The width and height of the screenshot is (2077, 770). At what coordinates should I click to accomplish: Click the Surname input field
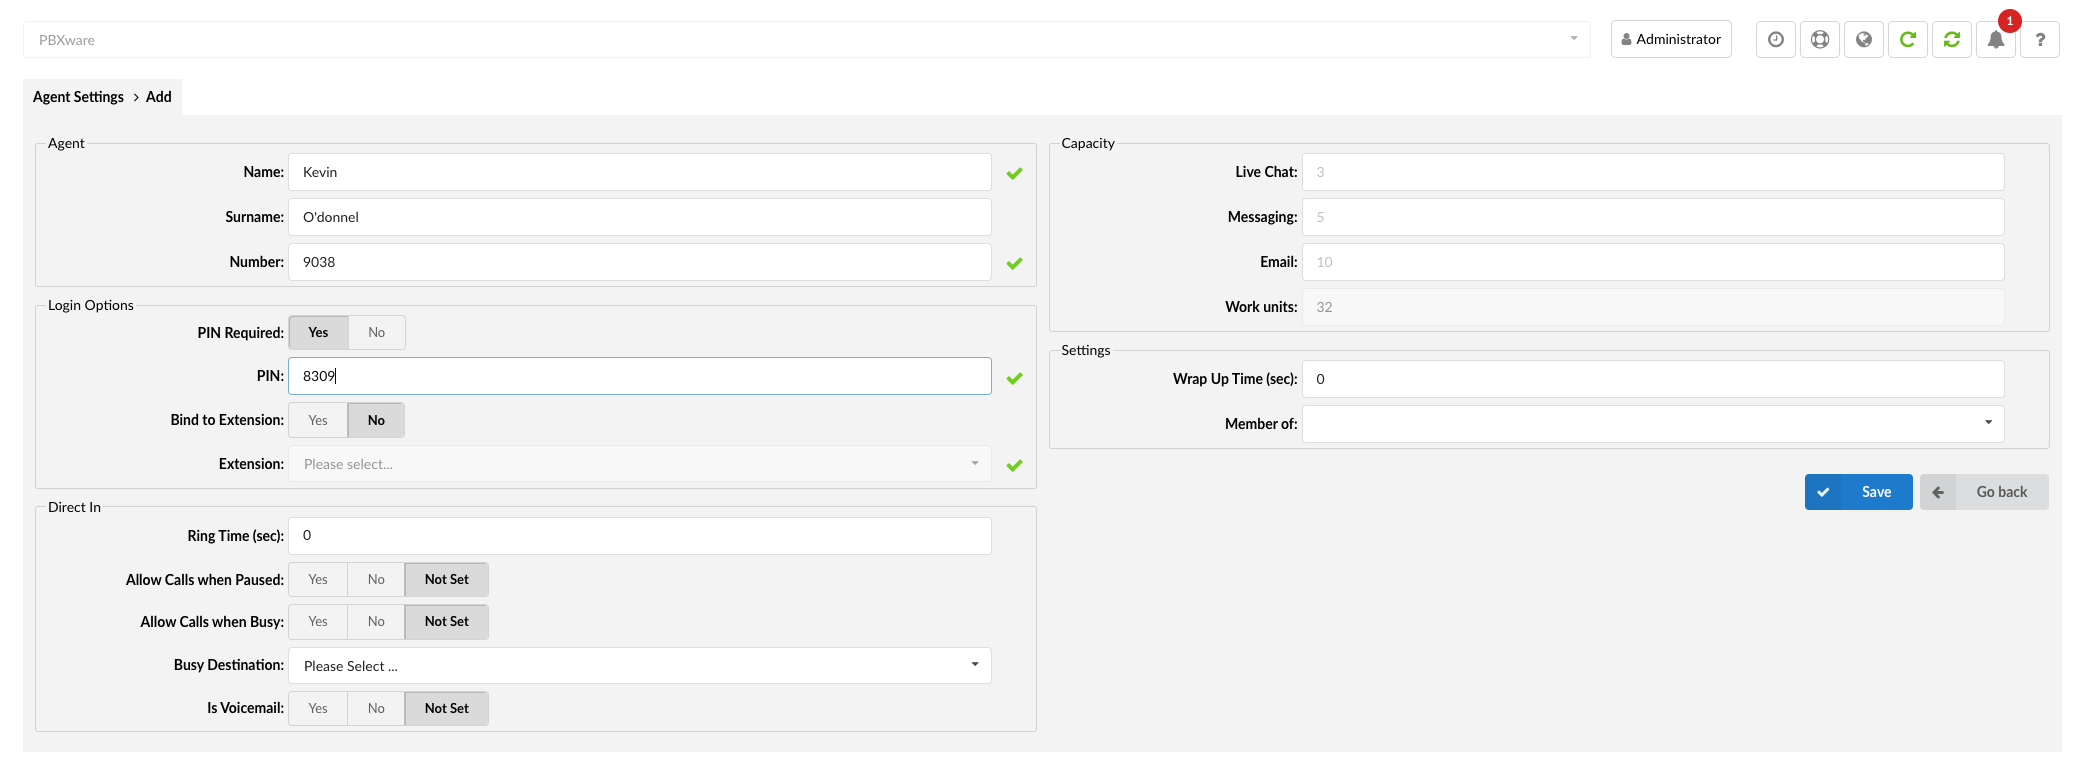tap(640, 217)
